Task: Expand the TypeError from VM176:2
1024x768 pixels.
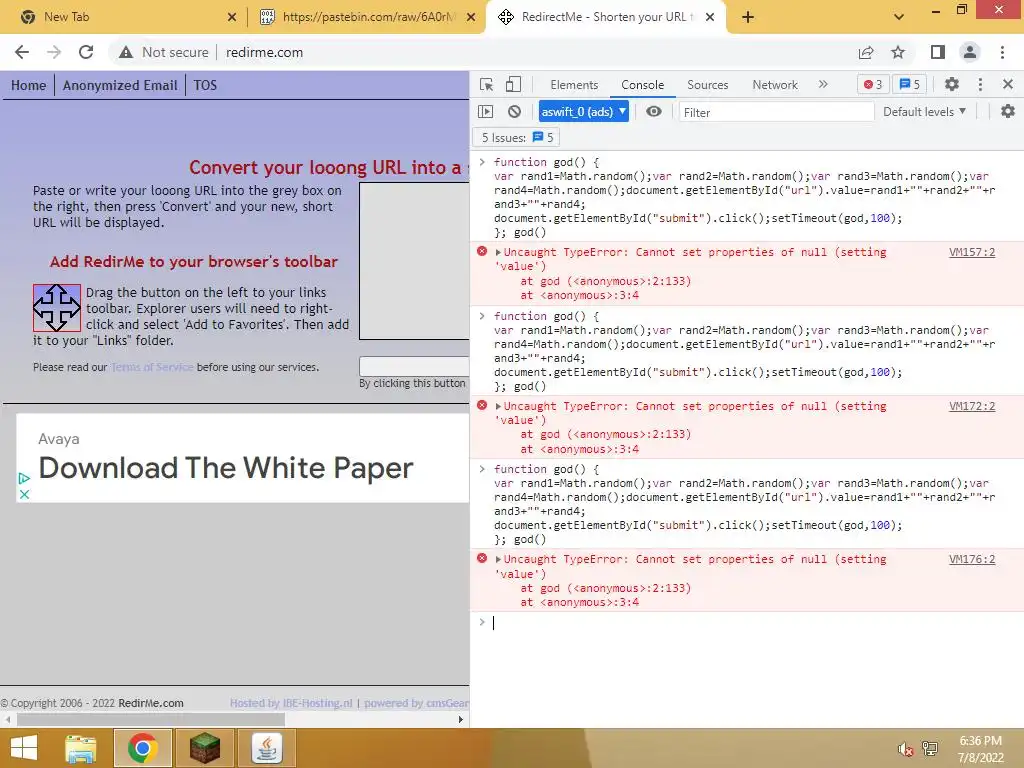Action: click(x=498, y=560)
